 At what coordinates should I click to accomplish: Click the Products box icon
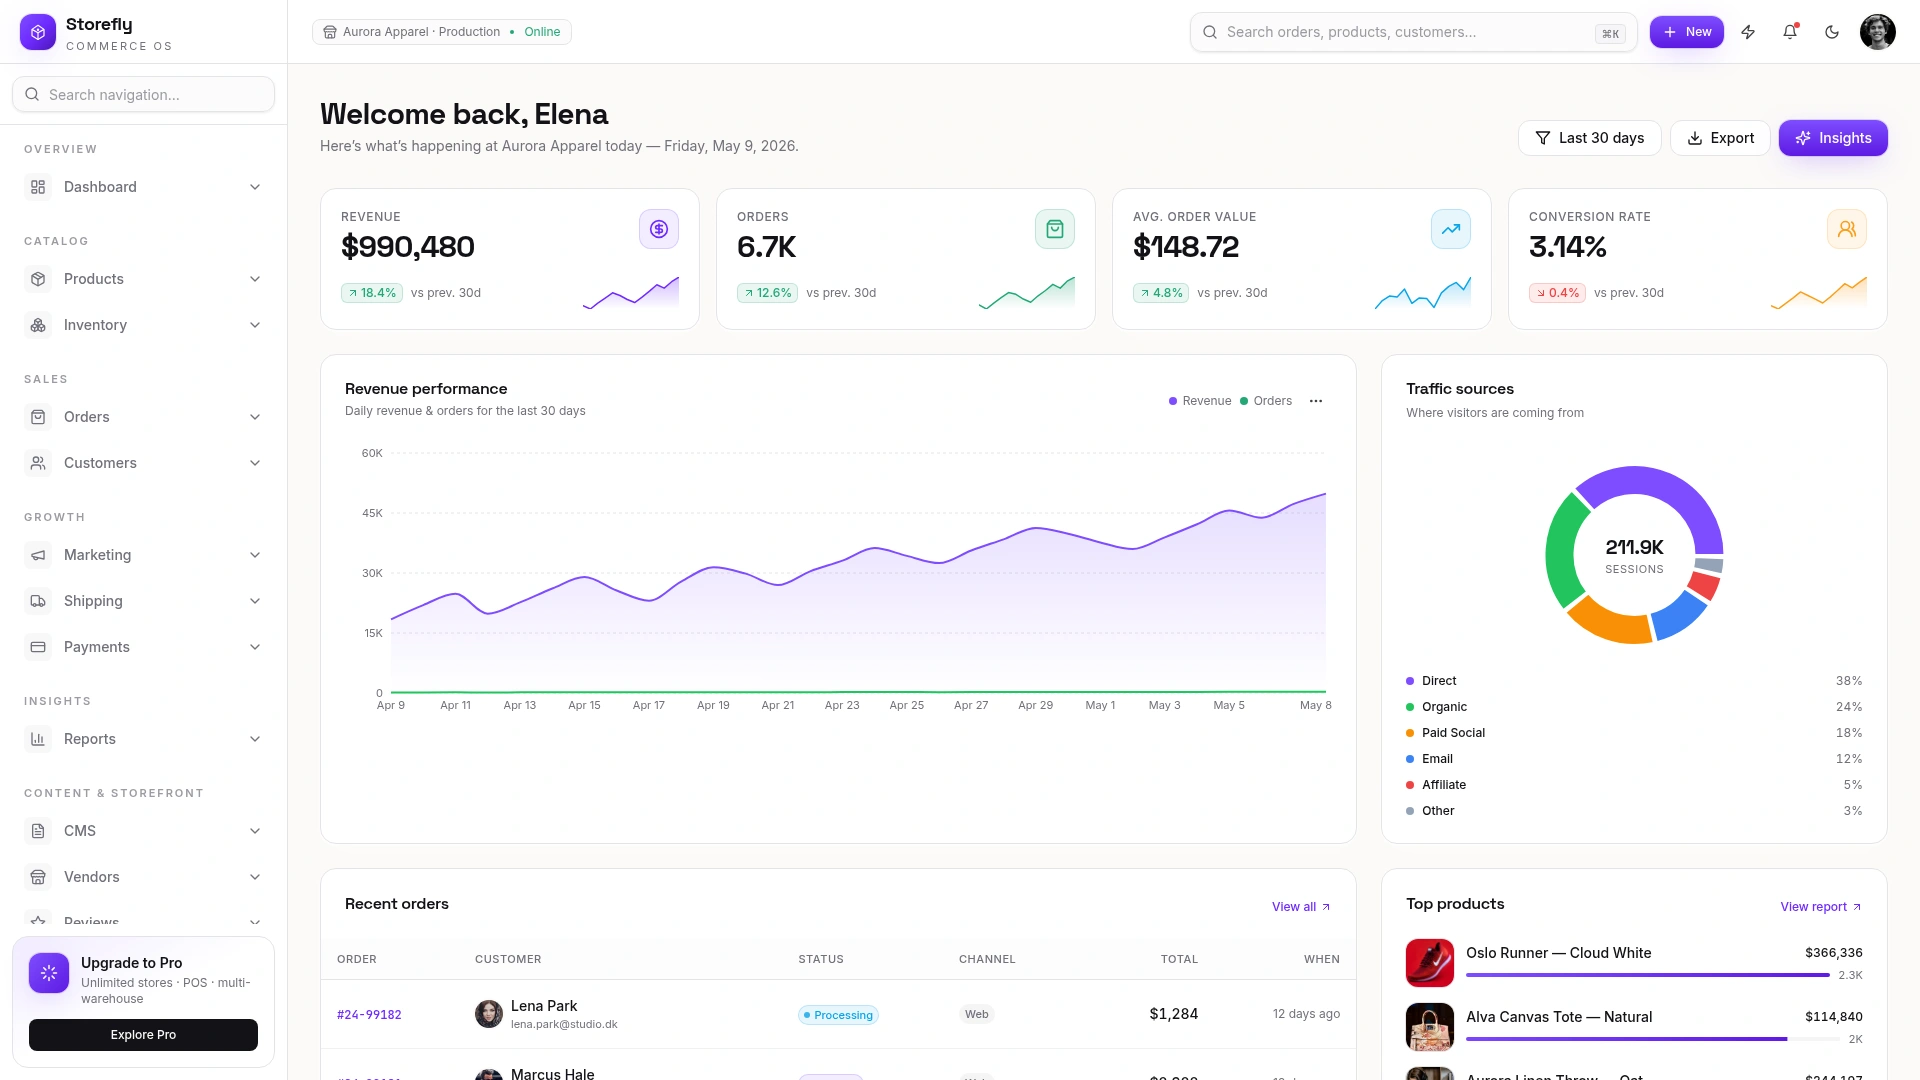click(38, 279)
